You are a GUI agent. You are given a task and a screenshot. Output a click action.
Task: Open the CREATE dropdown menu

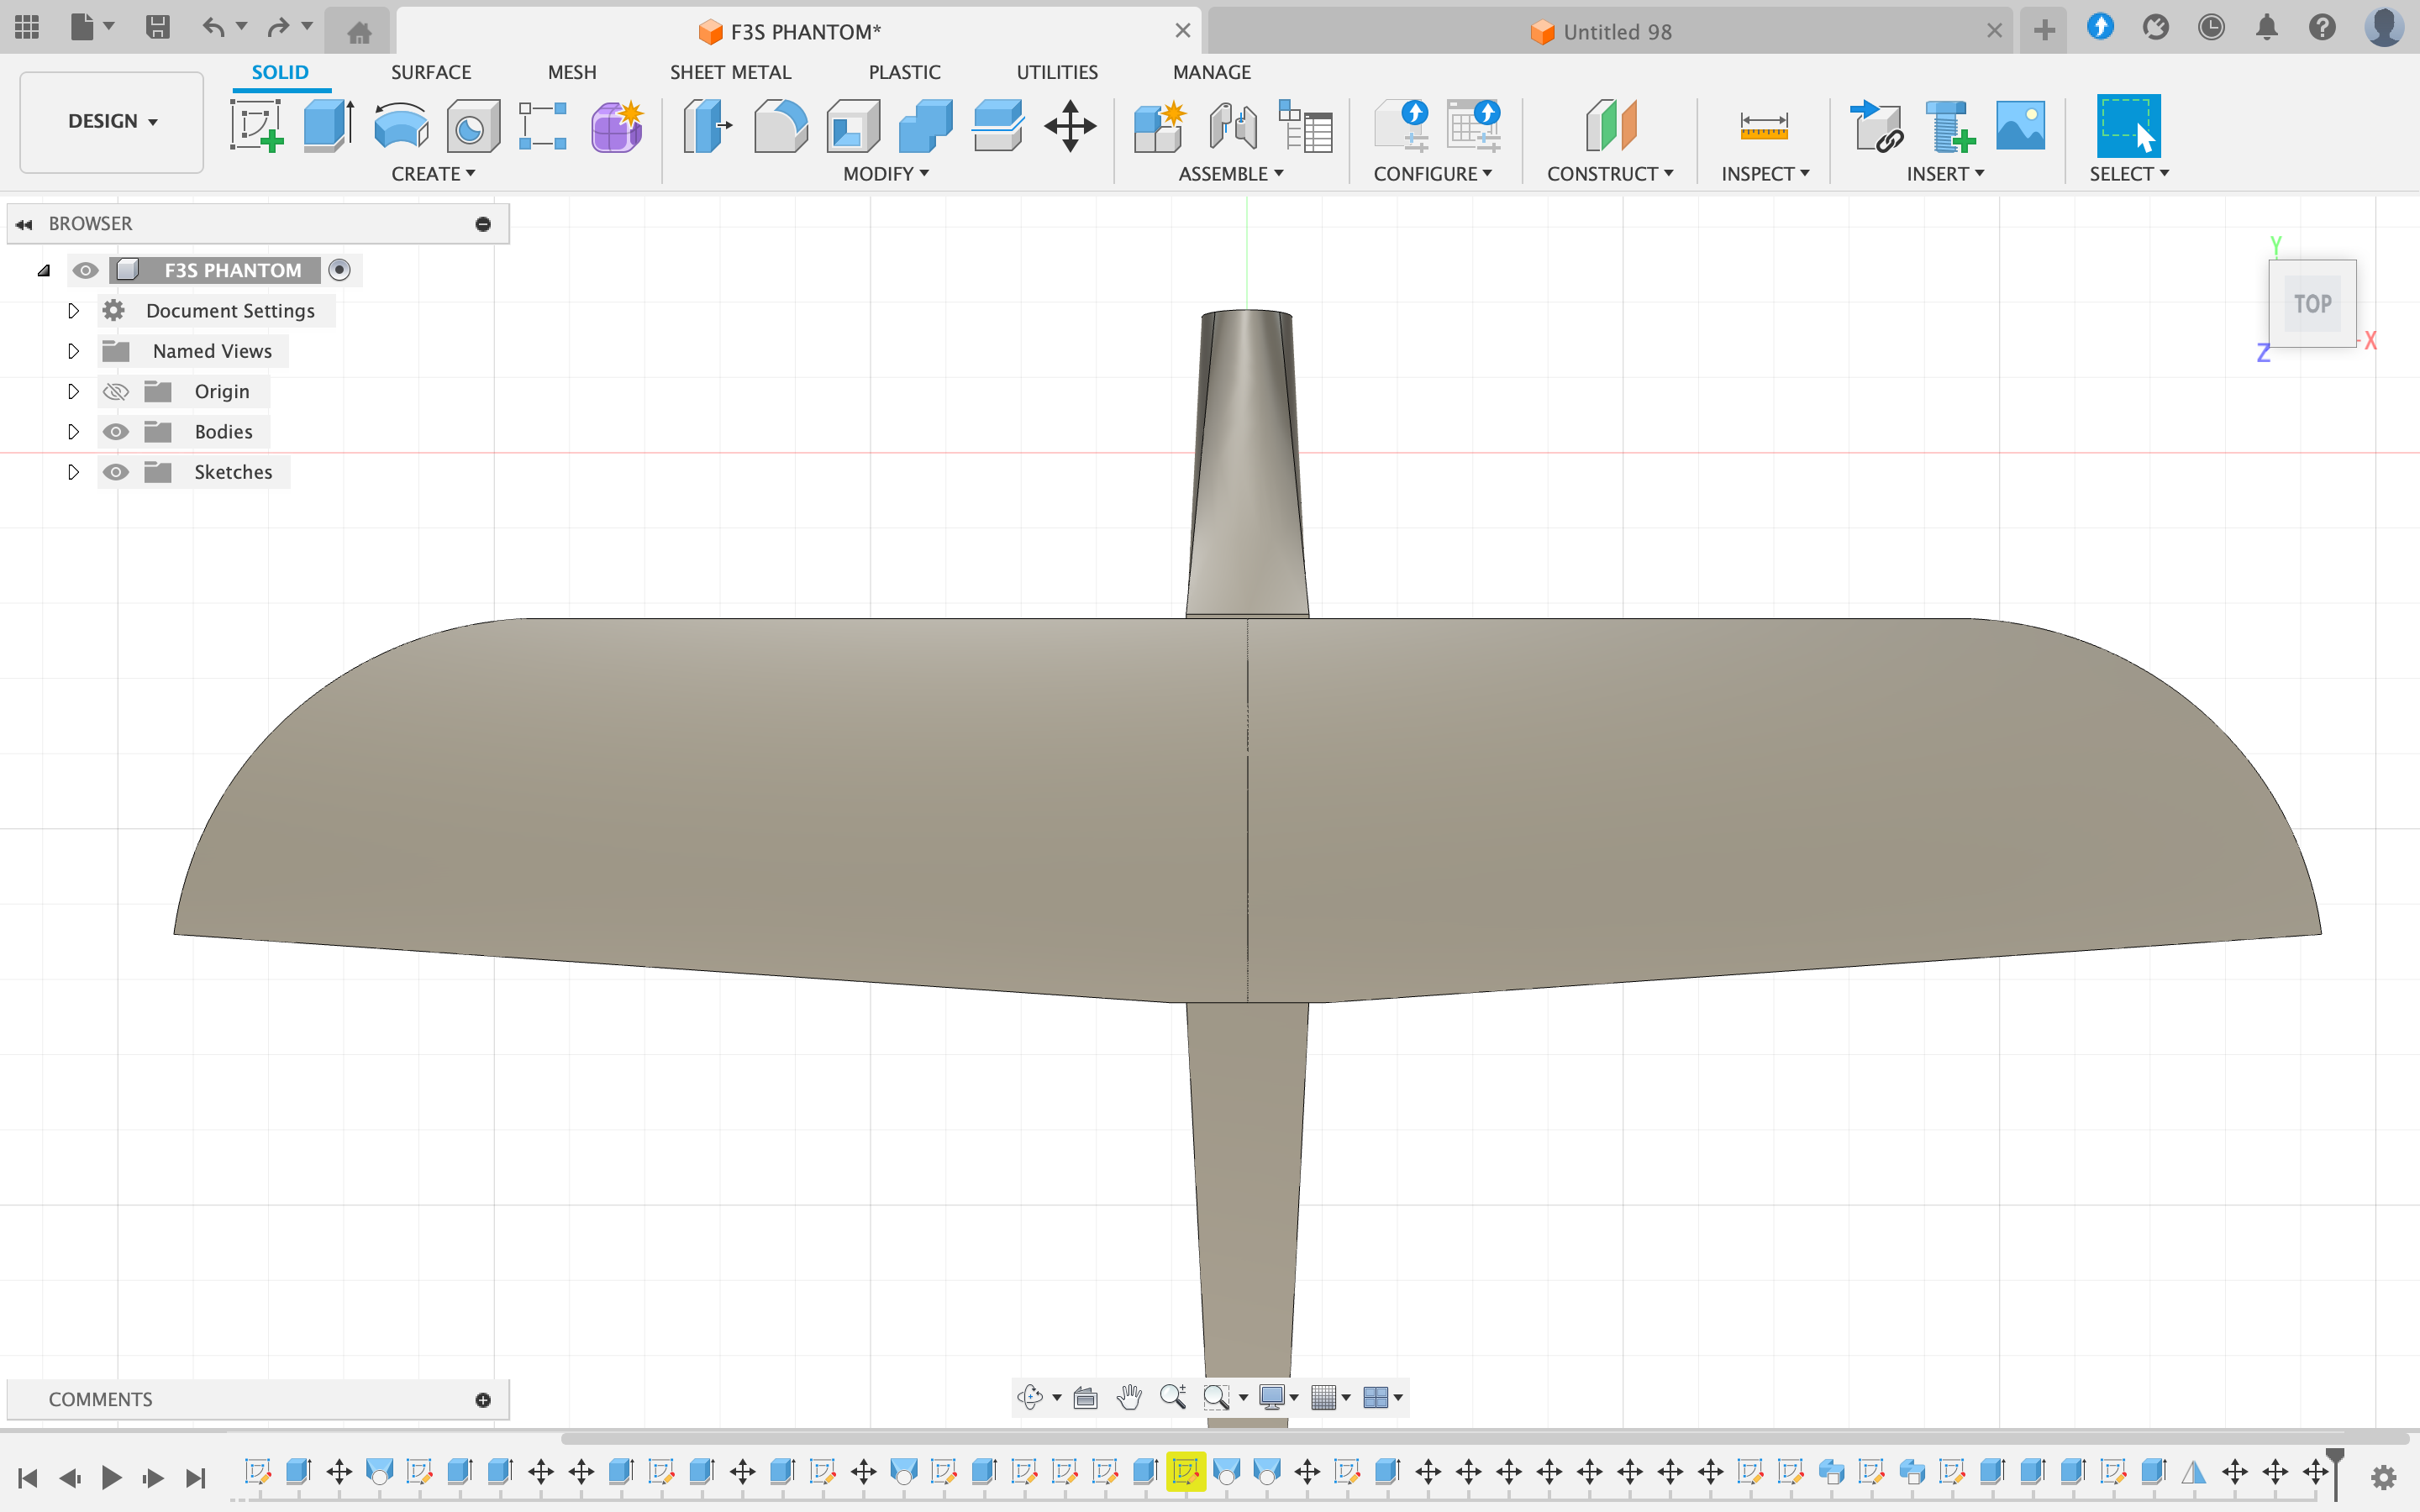433,174
